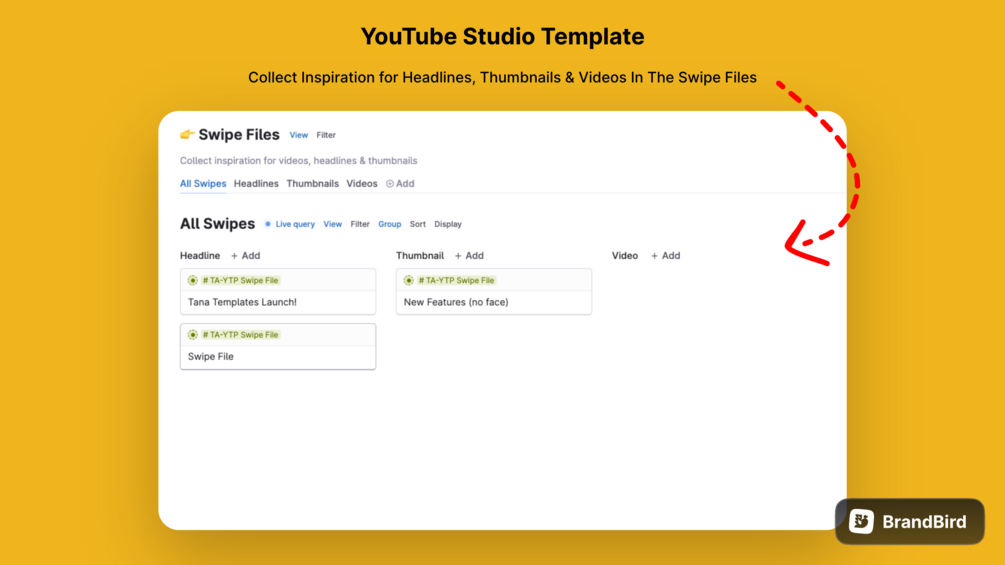
Task: Open the Display option in the All Swipes toolbar
Action: coord(448,224)
